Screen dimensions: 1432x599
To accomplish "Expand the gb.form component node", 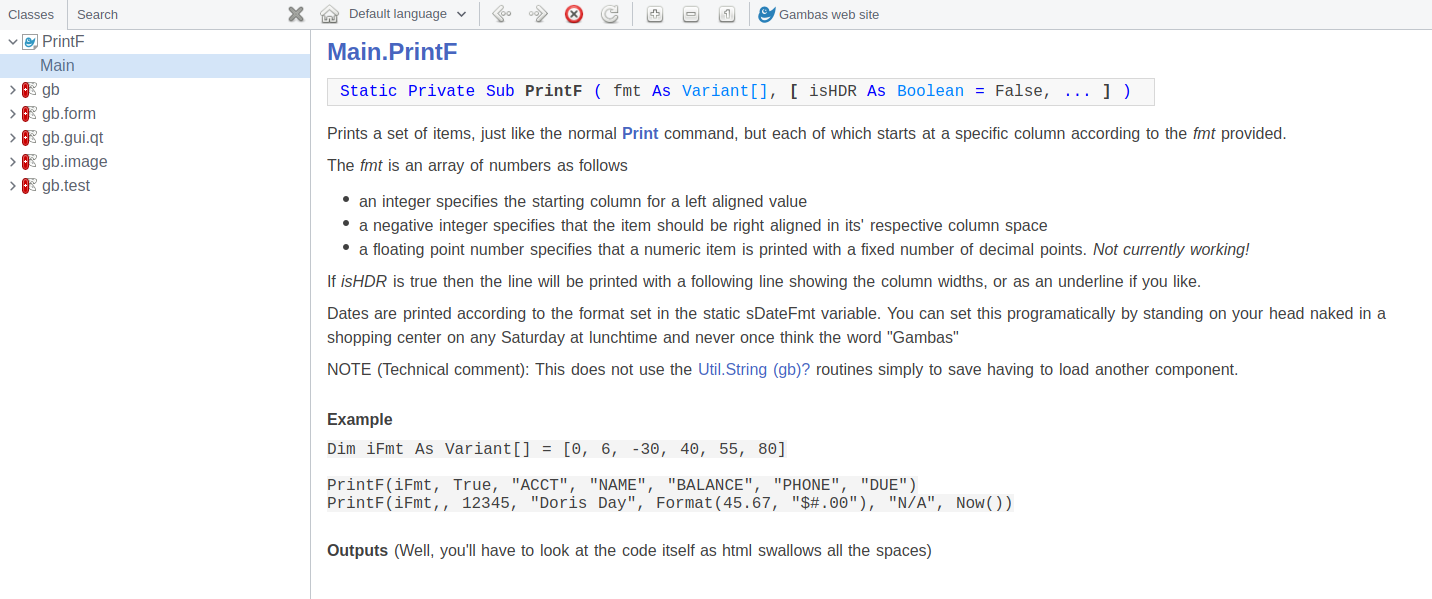I will (x=12, y=114).
